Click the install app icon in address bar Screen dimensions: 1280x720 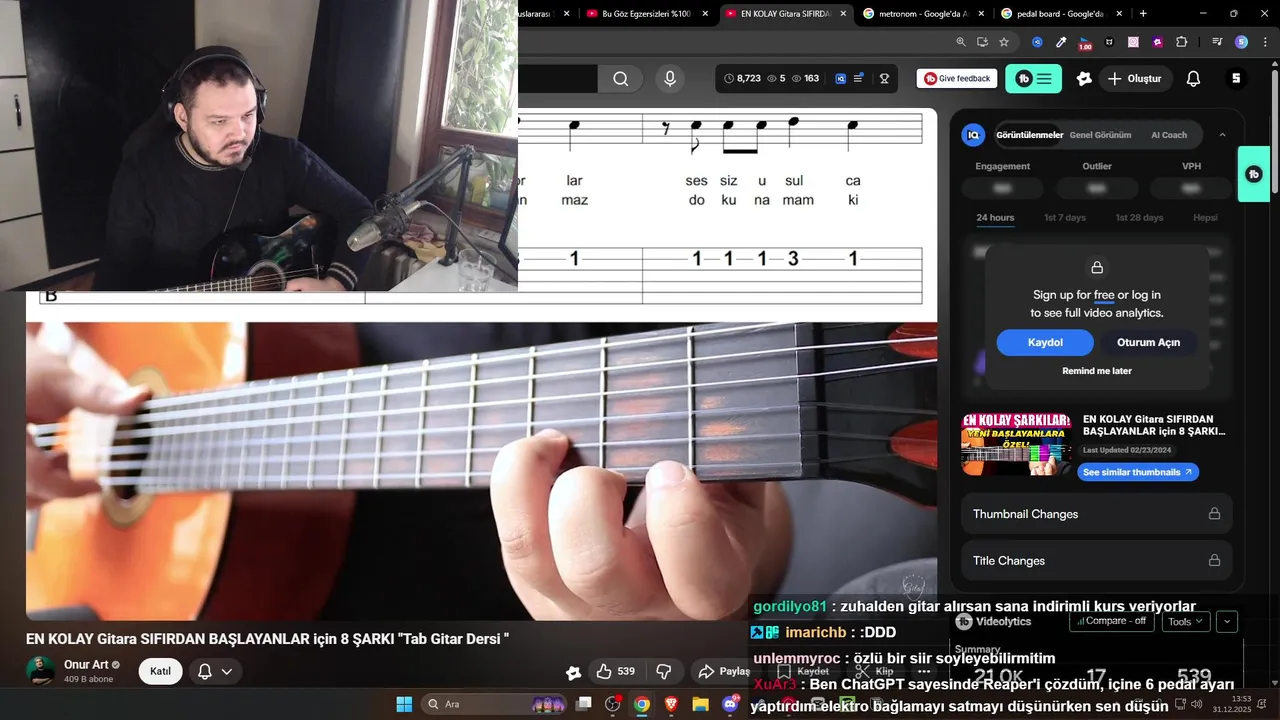(982, 42)
